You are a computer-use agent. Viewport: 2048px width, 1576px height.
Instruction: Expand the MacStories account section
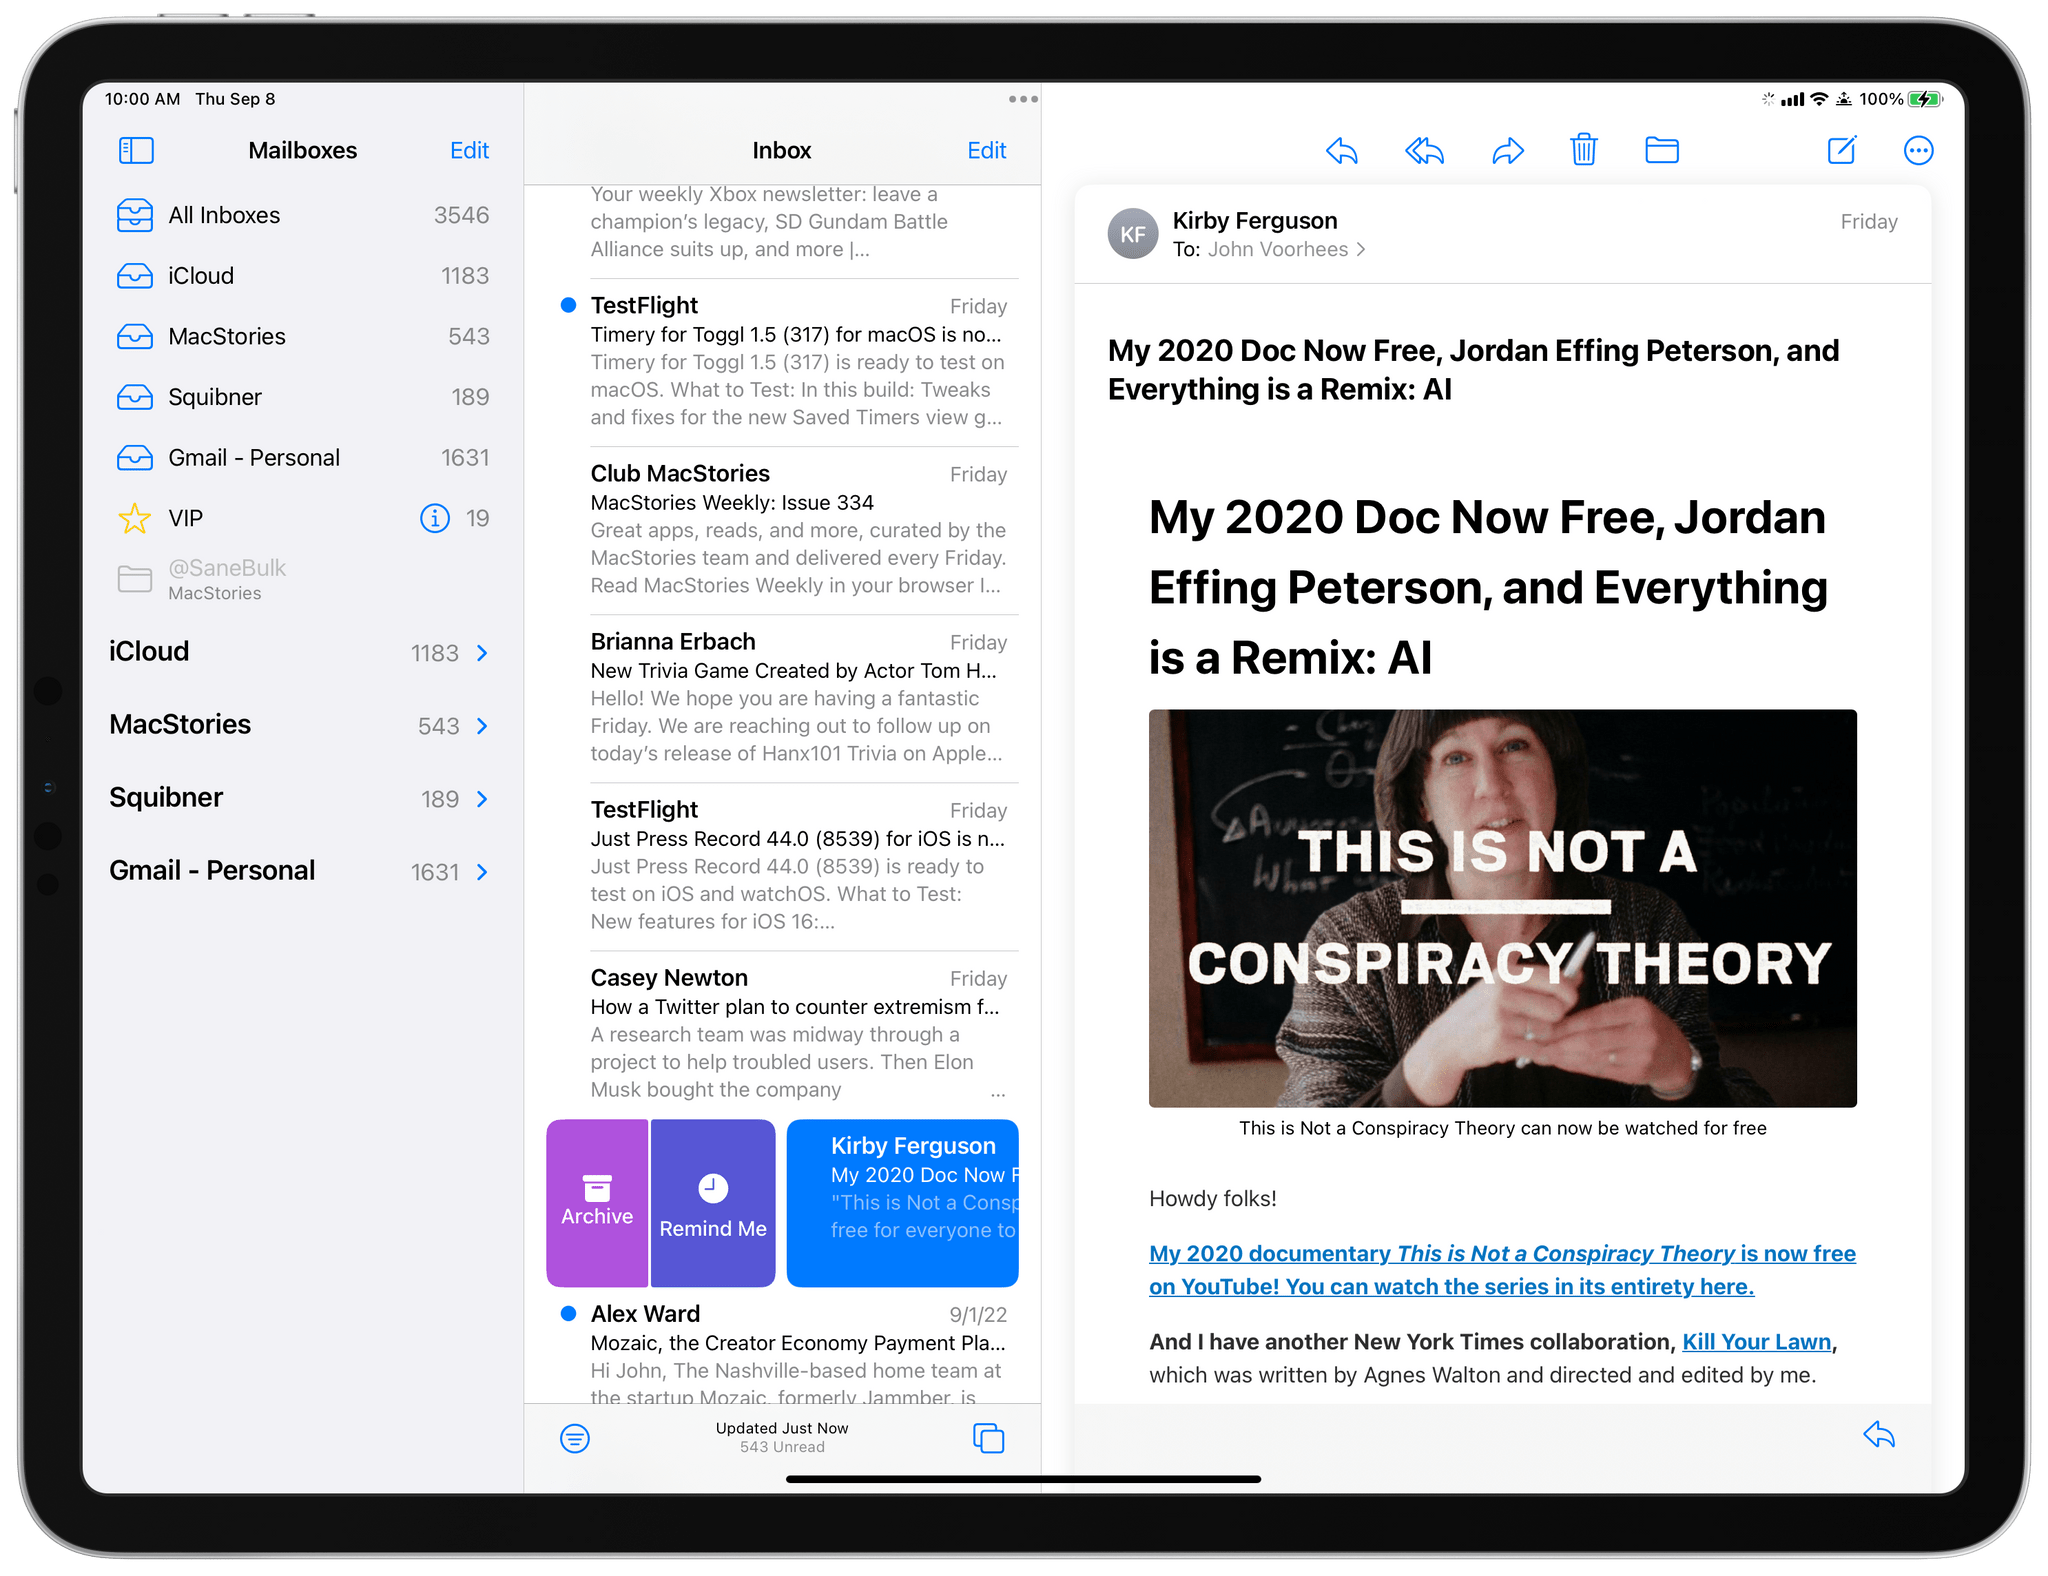click(x=299, y=725)
